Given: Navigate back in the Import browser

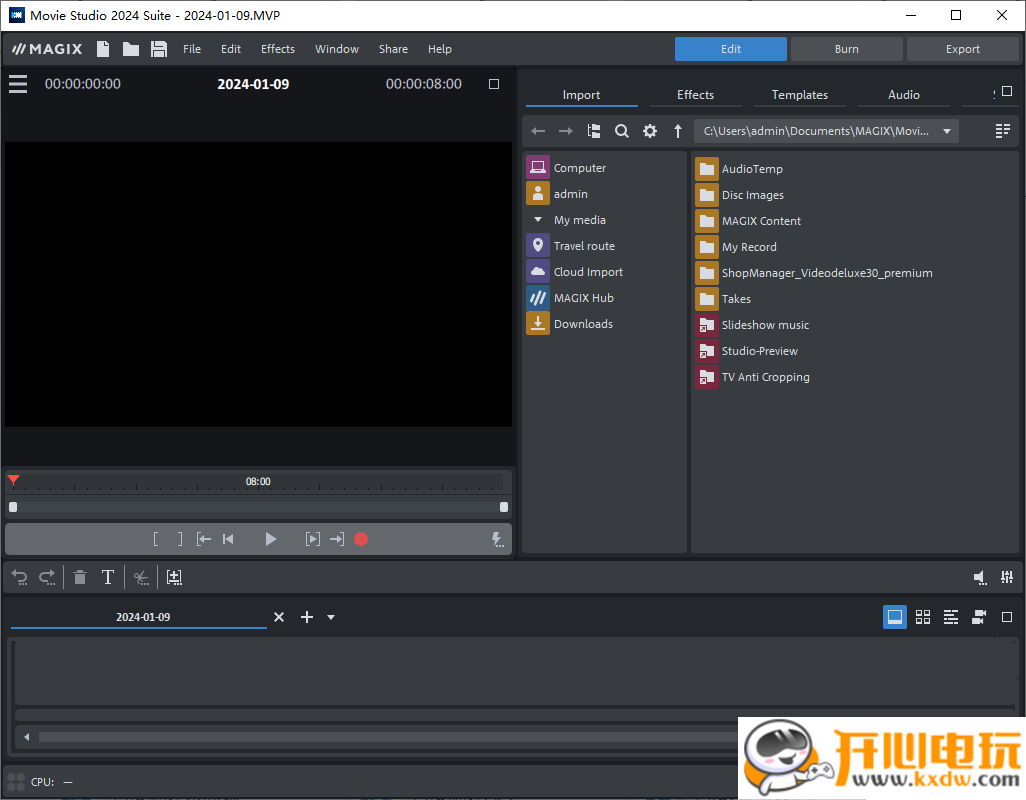Looking at the screenshot, I should [x=538, y=131].
